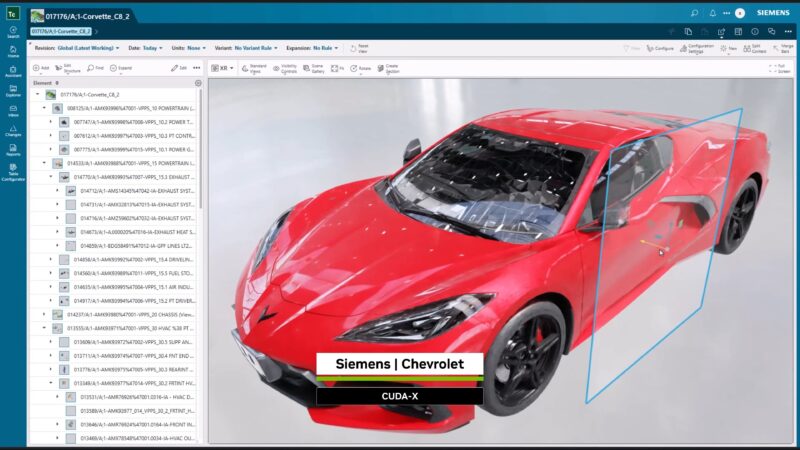
Task: Open the Units None dropdown
Action: 189,48
